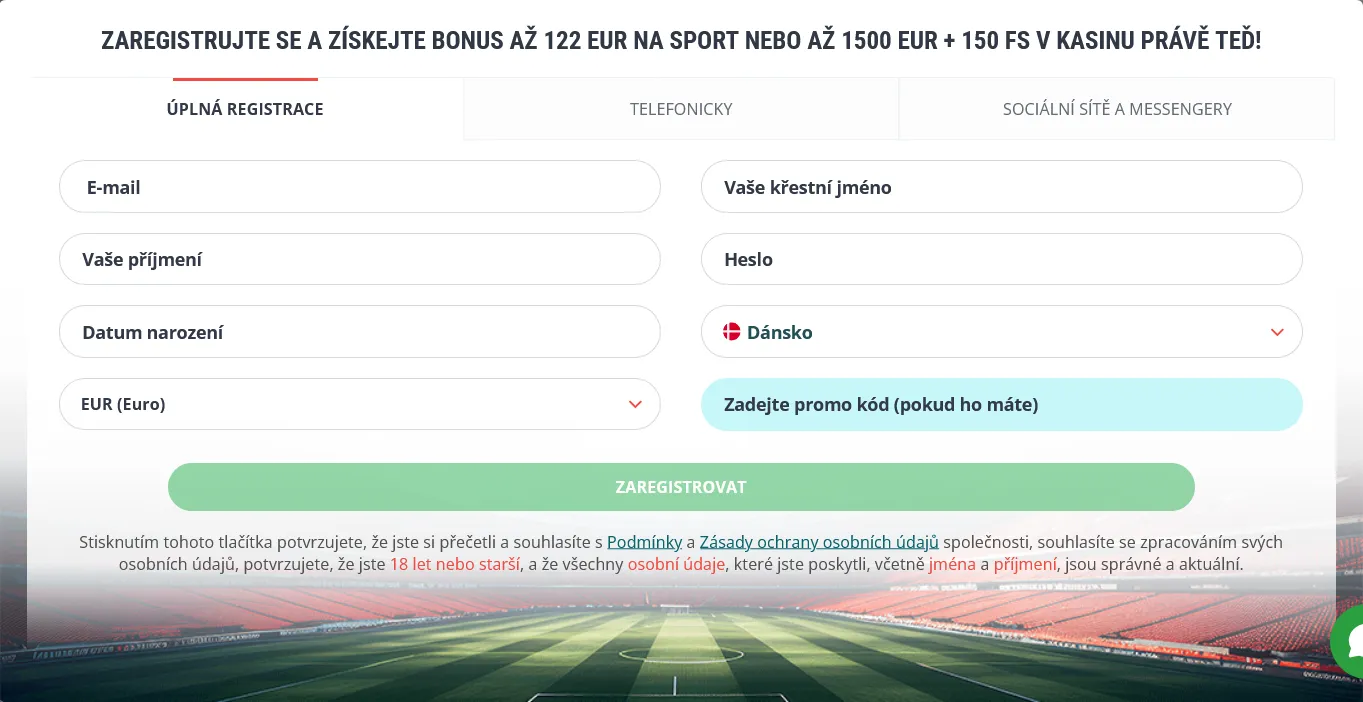This screenshot has height=702, width=1363.
Task: Click the '18 let nebo starší' highlighted text
Action: (454, 564)
